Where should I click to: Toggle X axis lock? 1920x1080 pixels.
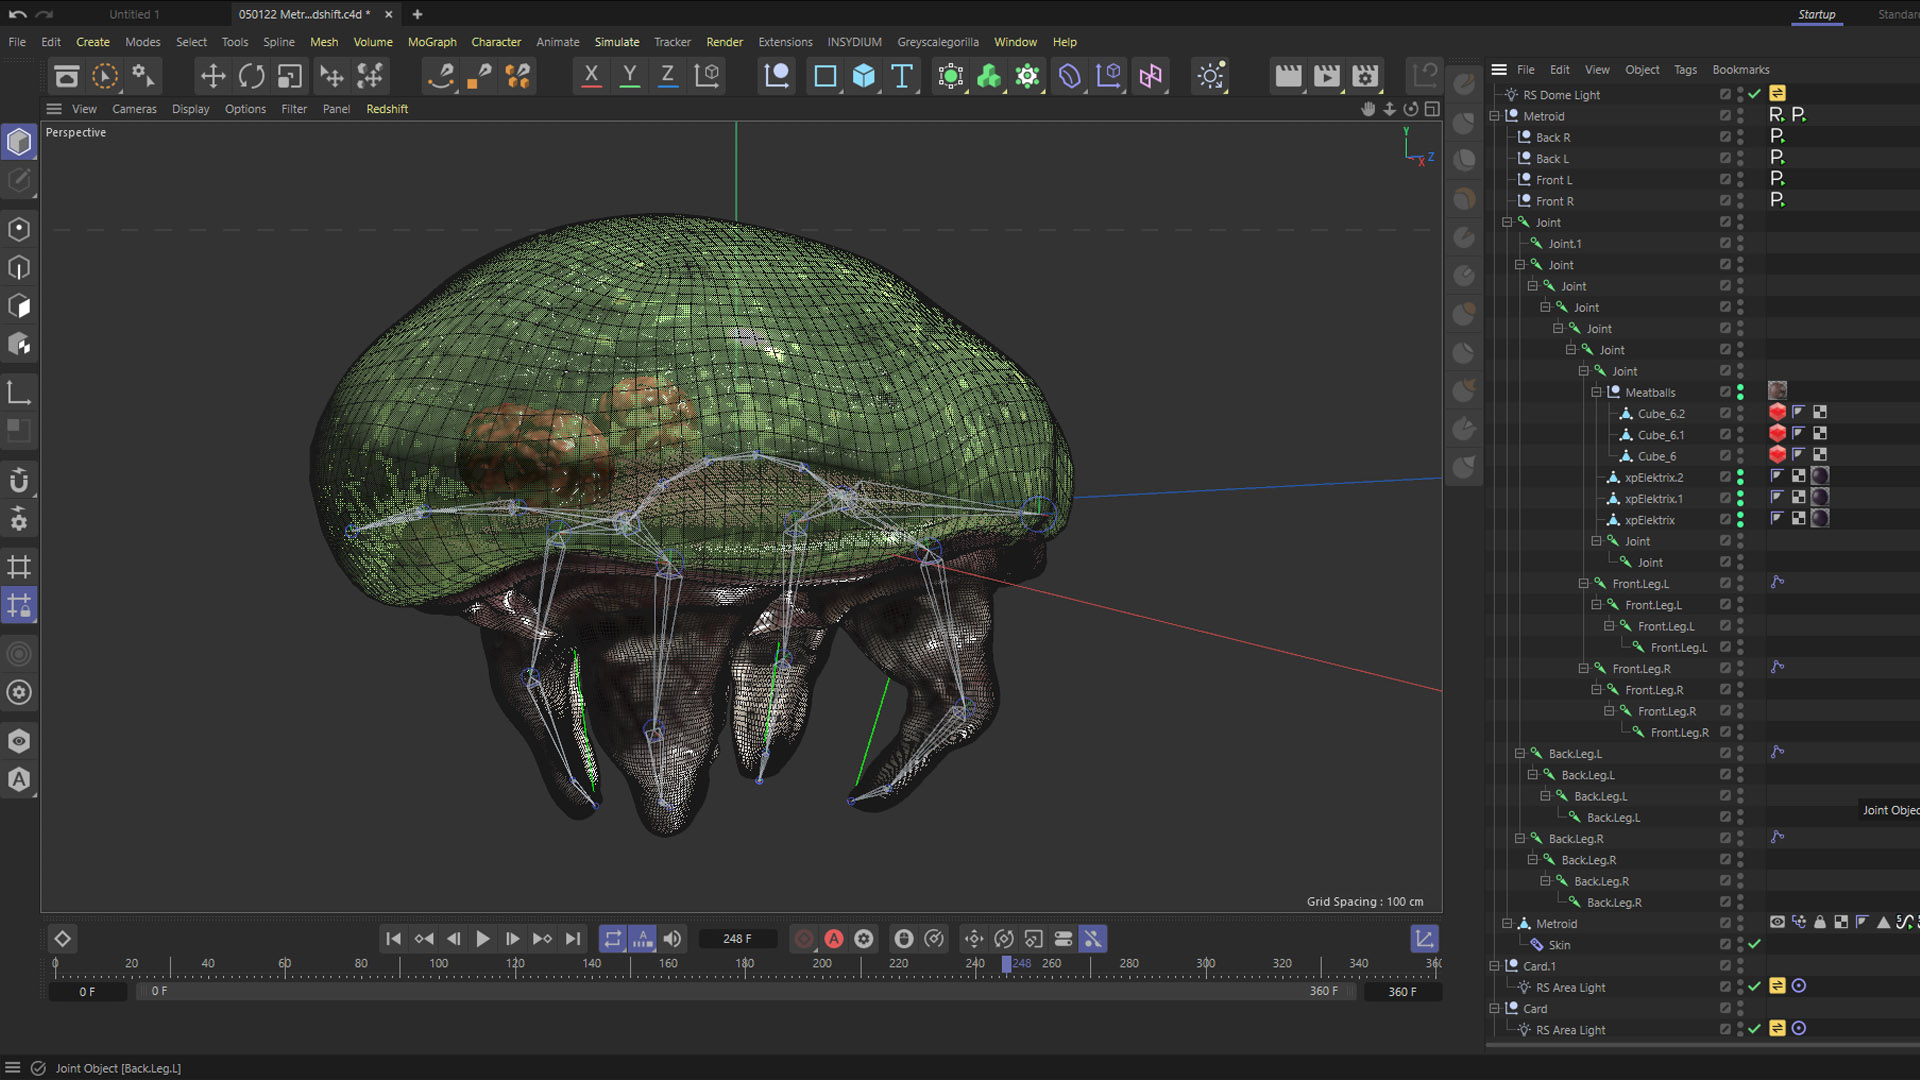pyautogui.click(x=591, y=76)
